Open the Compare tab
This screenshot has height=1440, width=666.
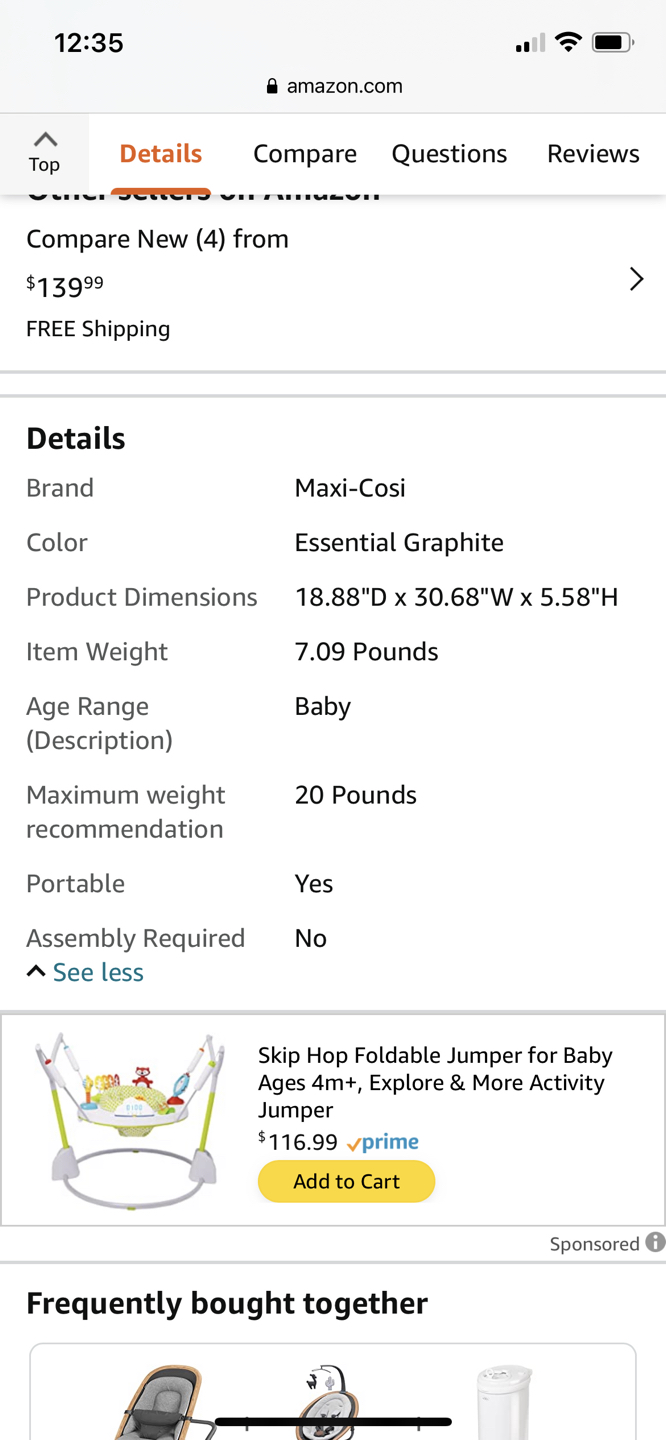pos(304,154)
